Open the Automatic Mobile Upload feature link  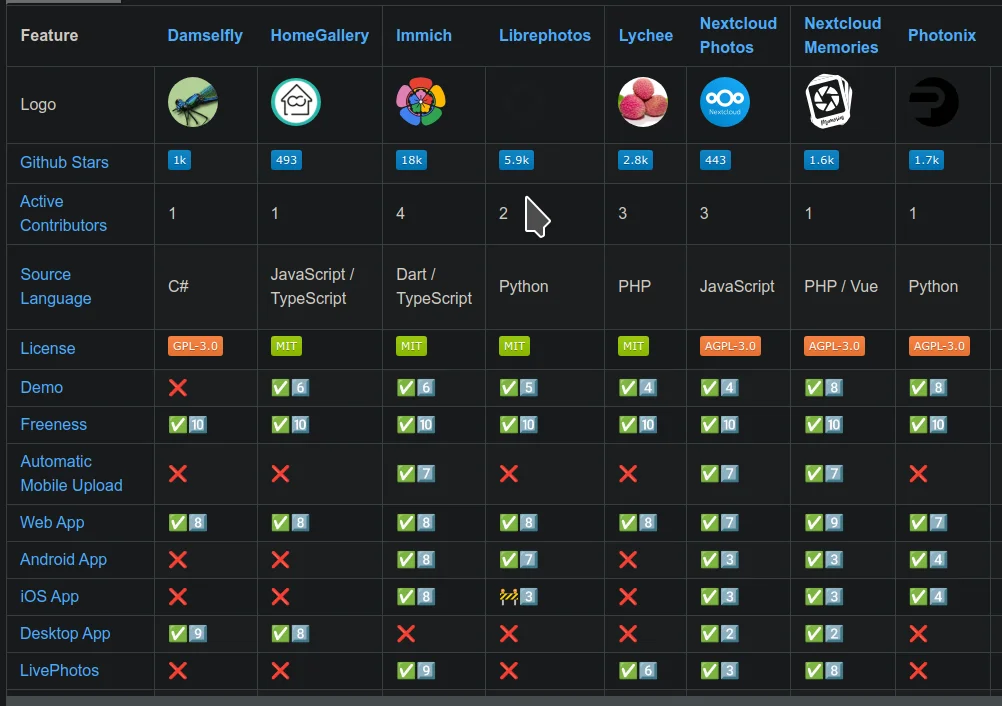(x=71, y=473)
